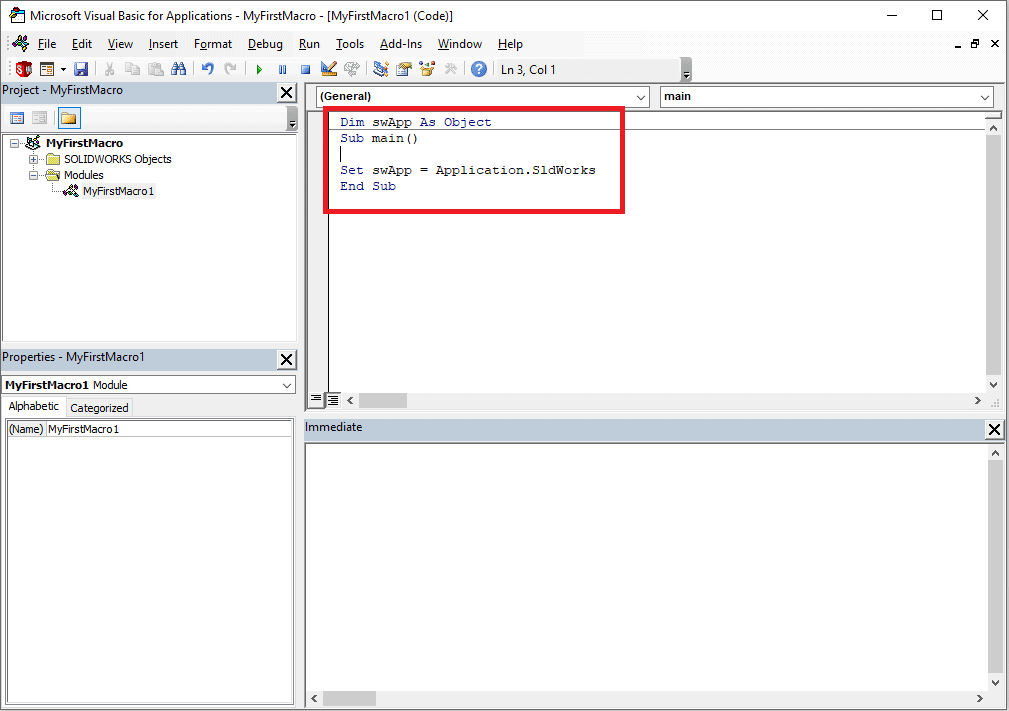Undo the last edit with the Undo arrow
Viewport: 1009px width, 711px height.
207,69
